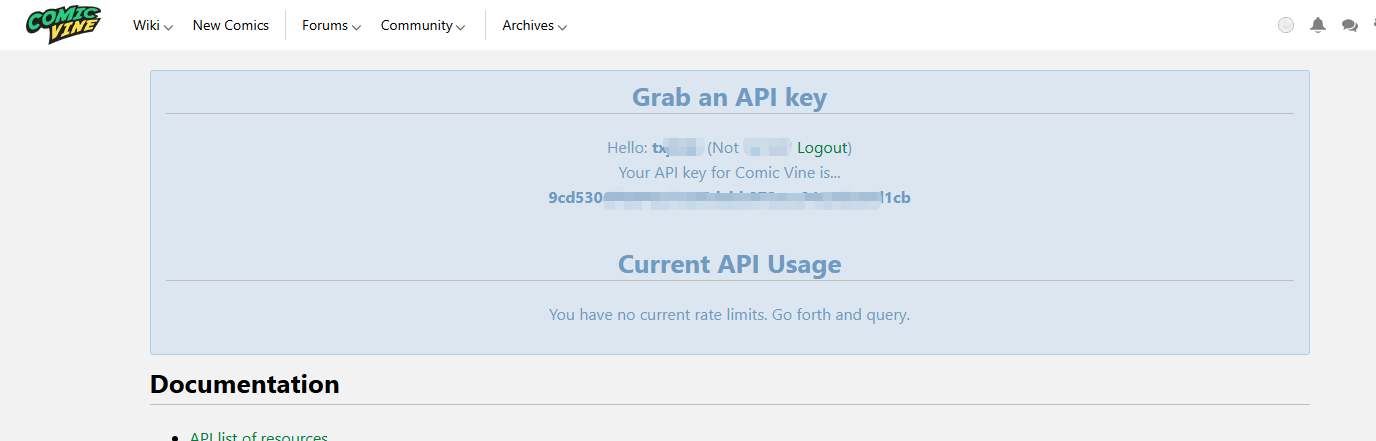Go to New Comics
This screenshot has width=1376, height=441.
(x=231, y=25)
